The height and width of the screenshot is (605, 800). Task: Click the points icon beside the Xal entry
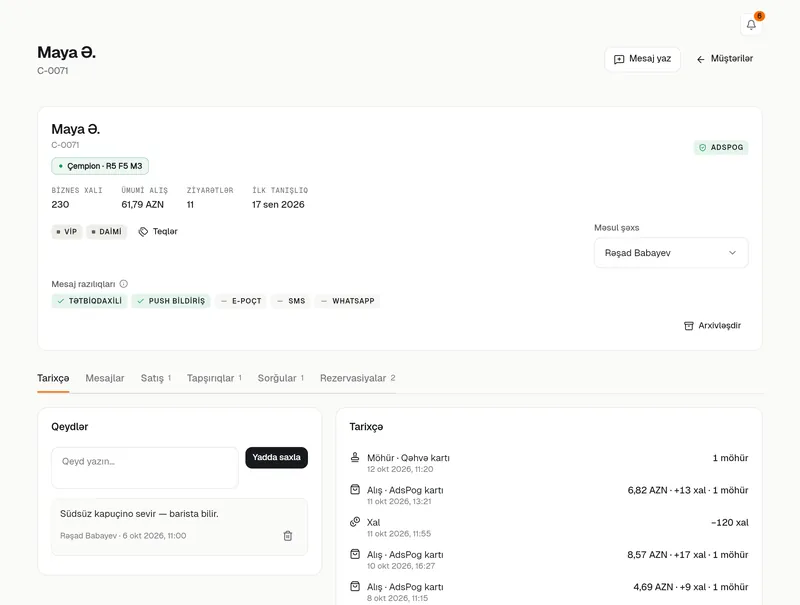(x=355, y=522)
